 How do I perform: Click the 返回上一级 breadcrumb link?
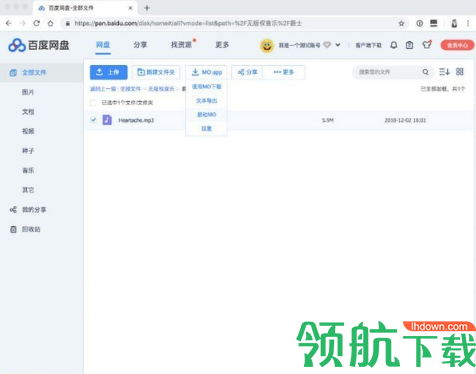103,89
